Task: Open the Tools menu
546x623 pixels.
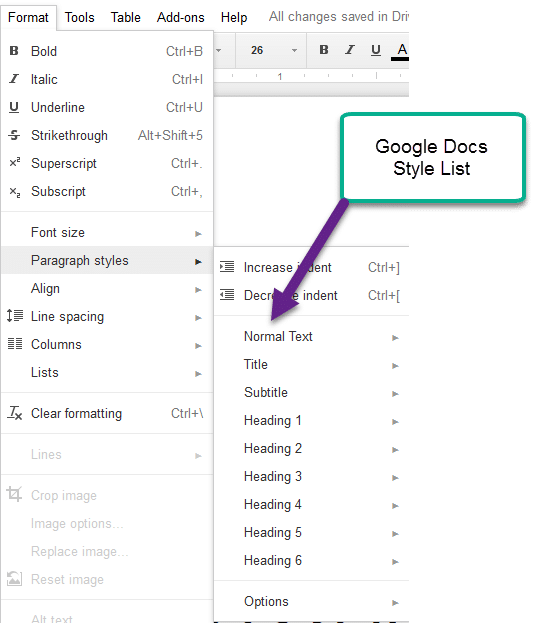Action: [x=80, y=17]
